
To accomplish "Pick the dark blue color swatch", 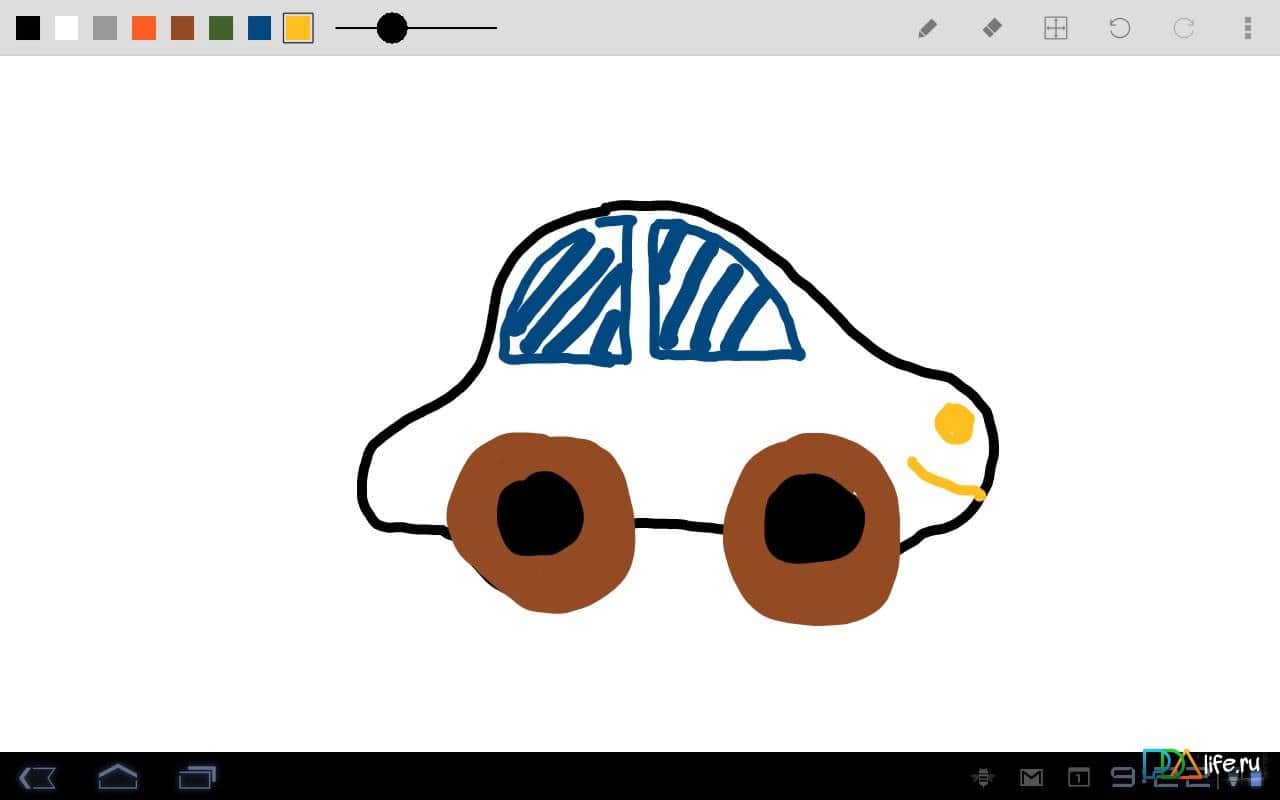I will (260, 28).
